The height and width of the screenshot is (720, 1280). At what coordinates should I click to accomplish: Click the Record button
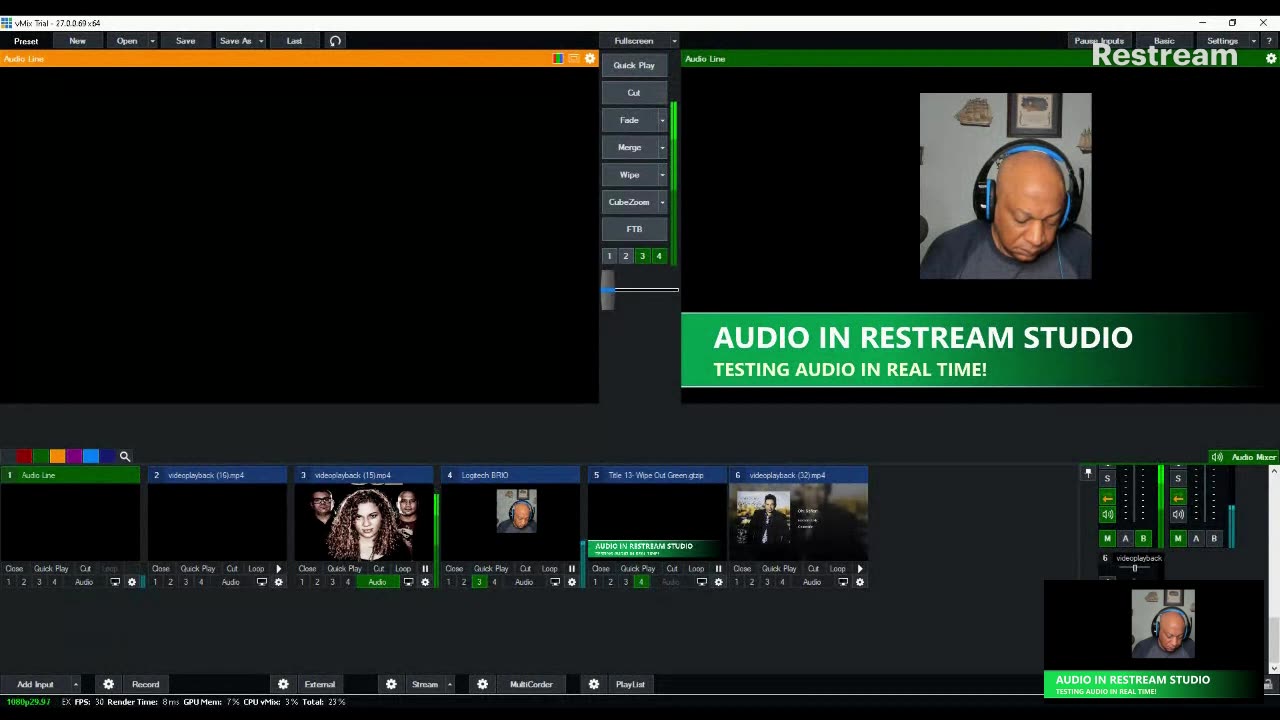point(145,684)
